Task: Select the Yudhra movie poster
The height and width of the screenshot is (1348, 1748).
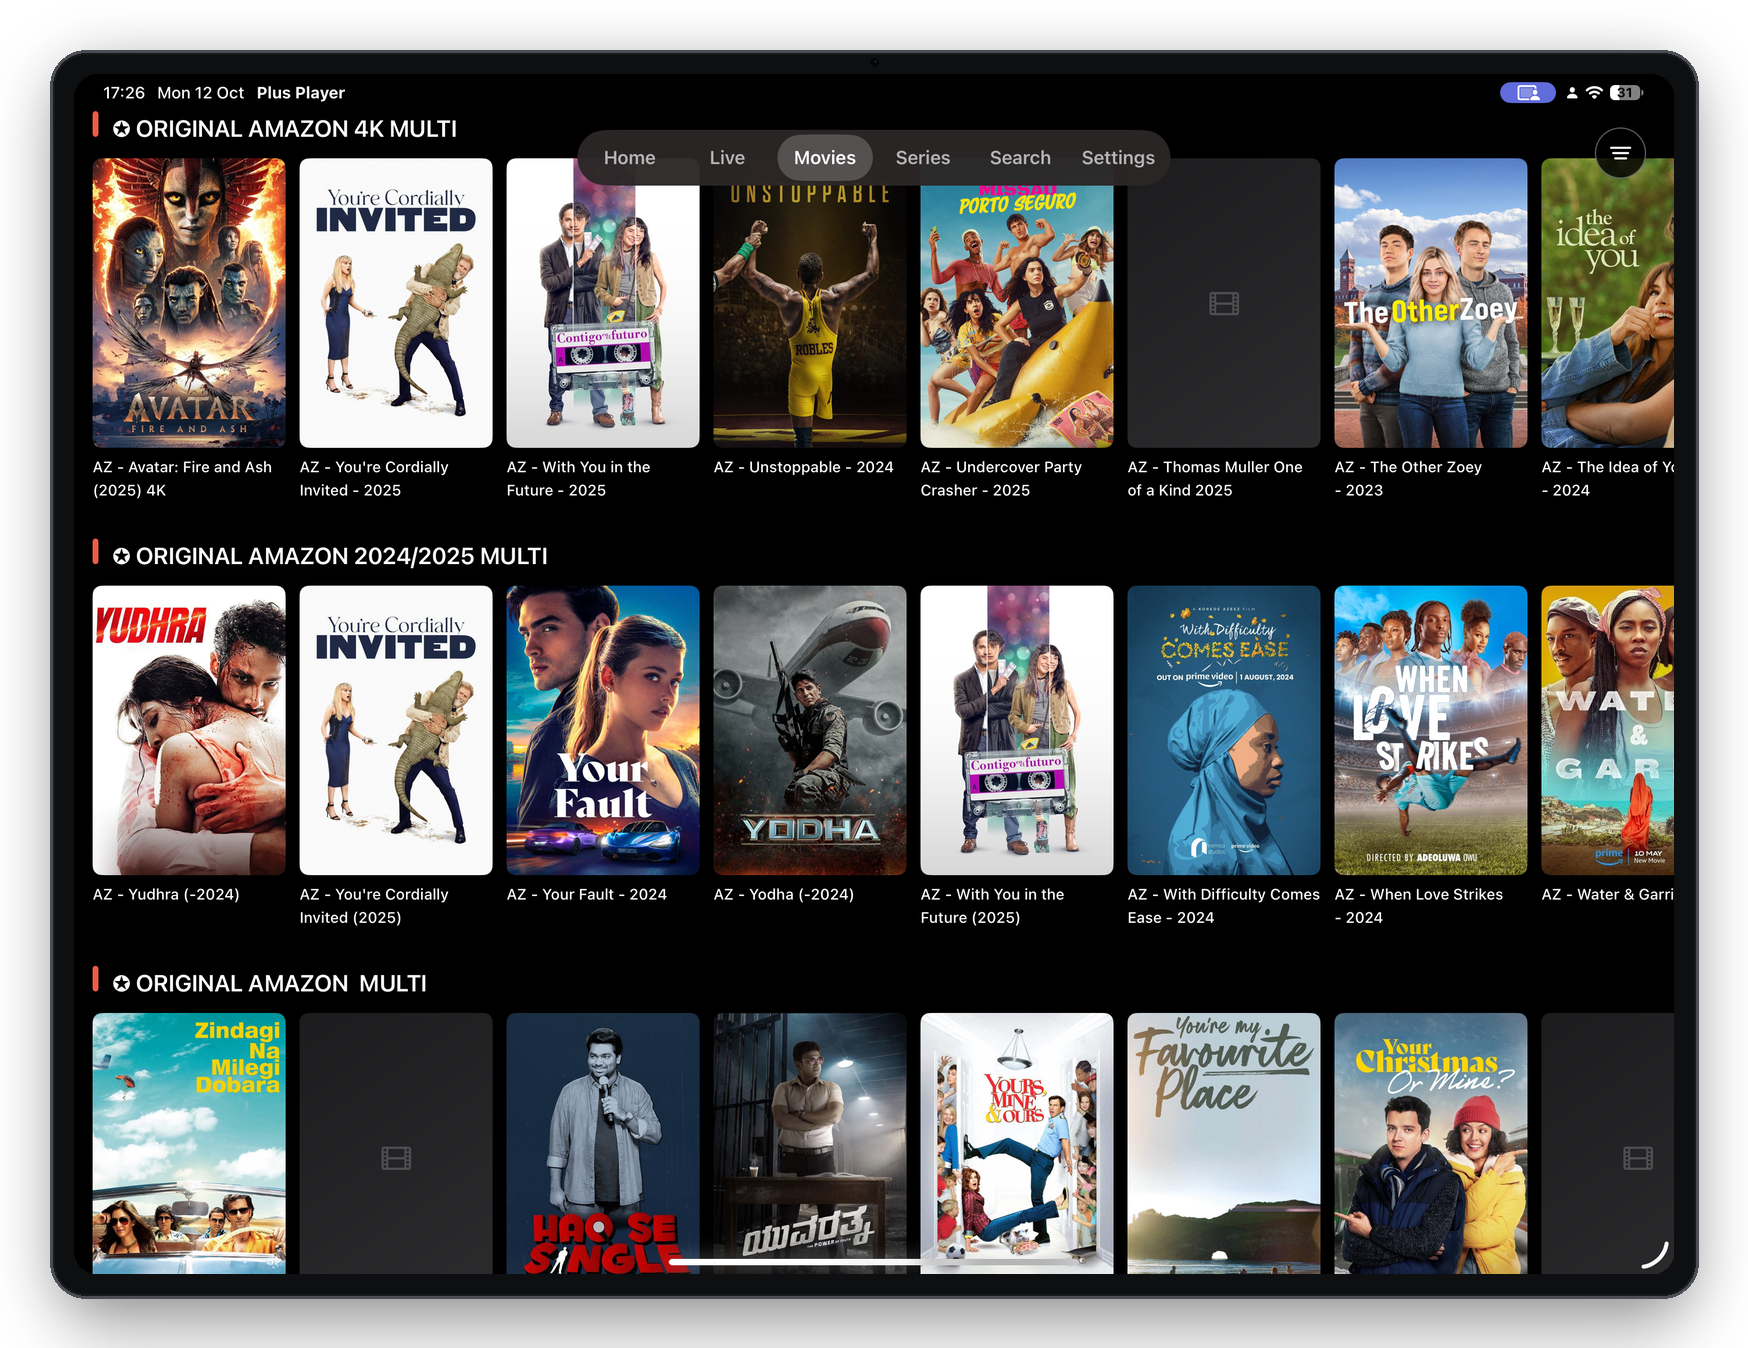Action: click(x=189, y=730)
